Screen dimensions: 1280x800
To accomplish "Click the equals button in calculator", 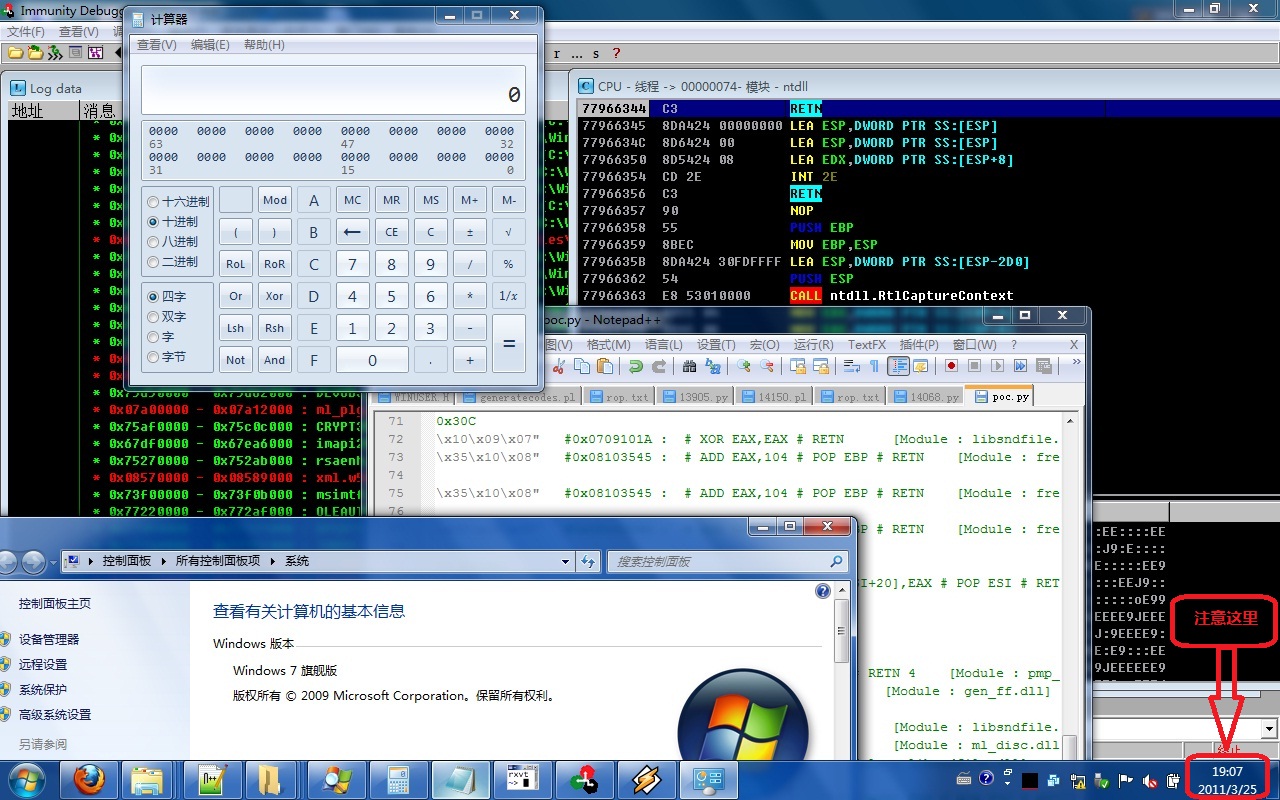I will click(509, 344).
